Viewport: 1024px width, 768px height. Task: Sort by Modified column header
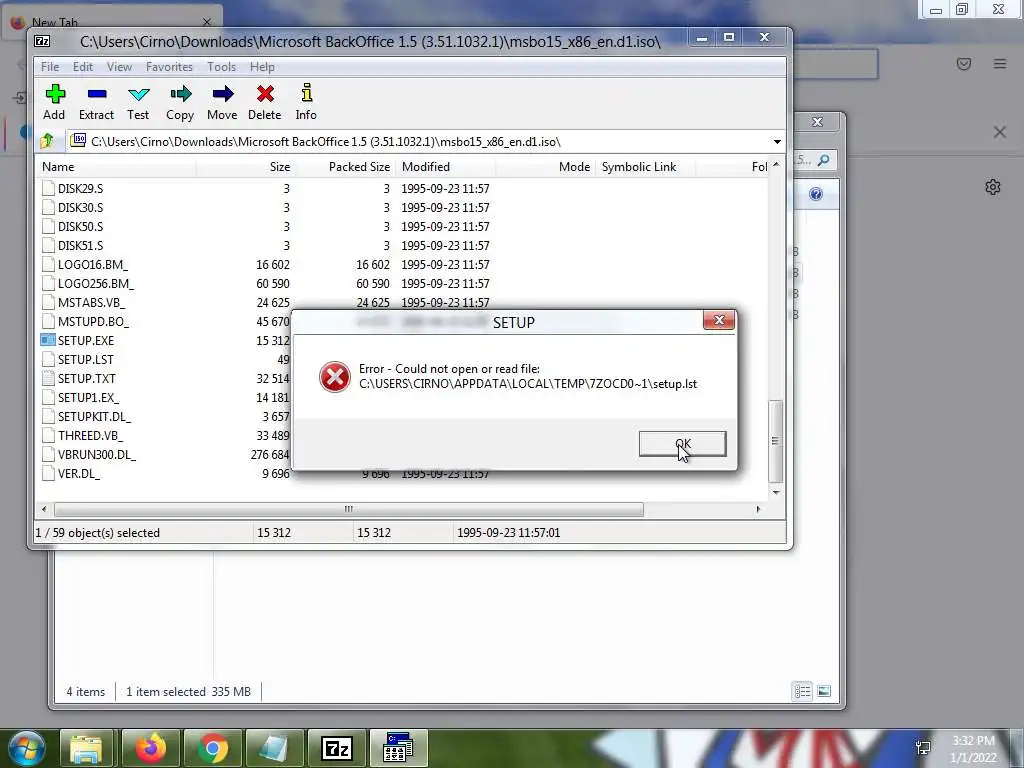(x=445, y=167)
